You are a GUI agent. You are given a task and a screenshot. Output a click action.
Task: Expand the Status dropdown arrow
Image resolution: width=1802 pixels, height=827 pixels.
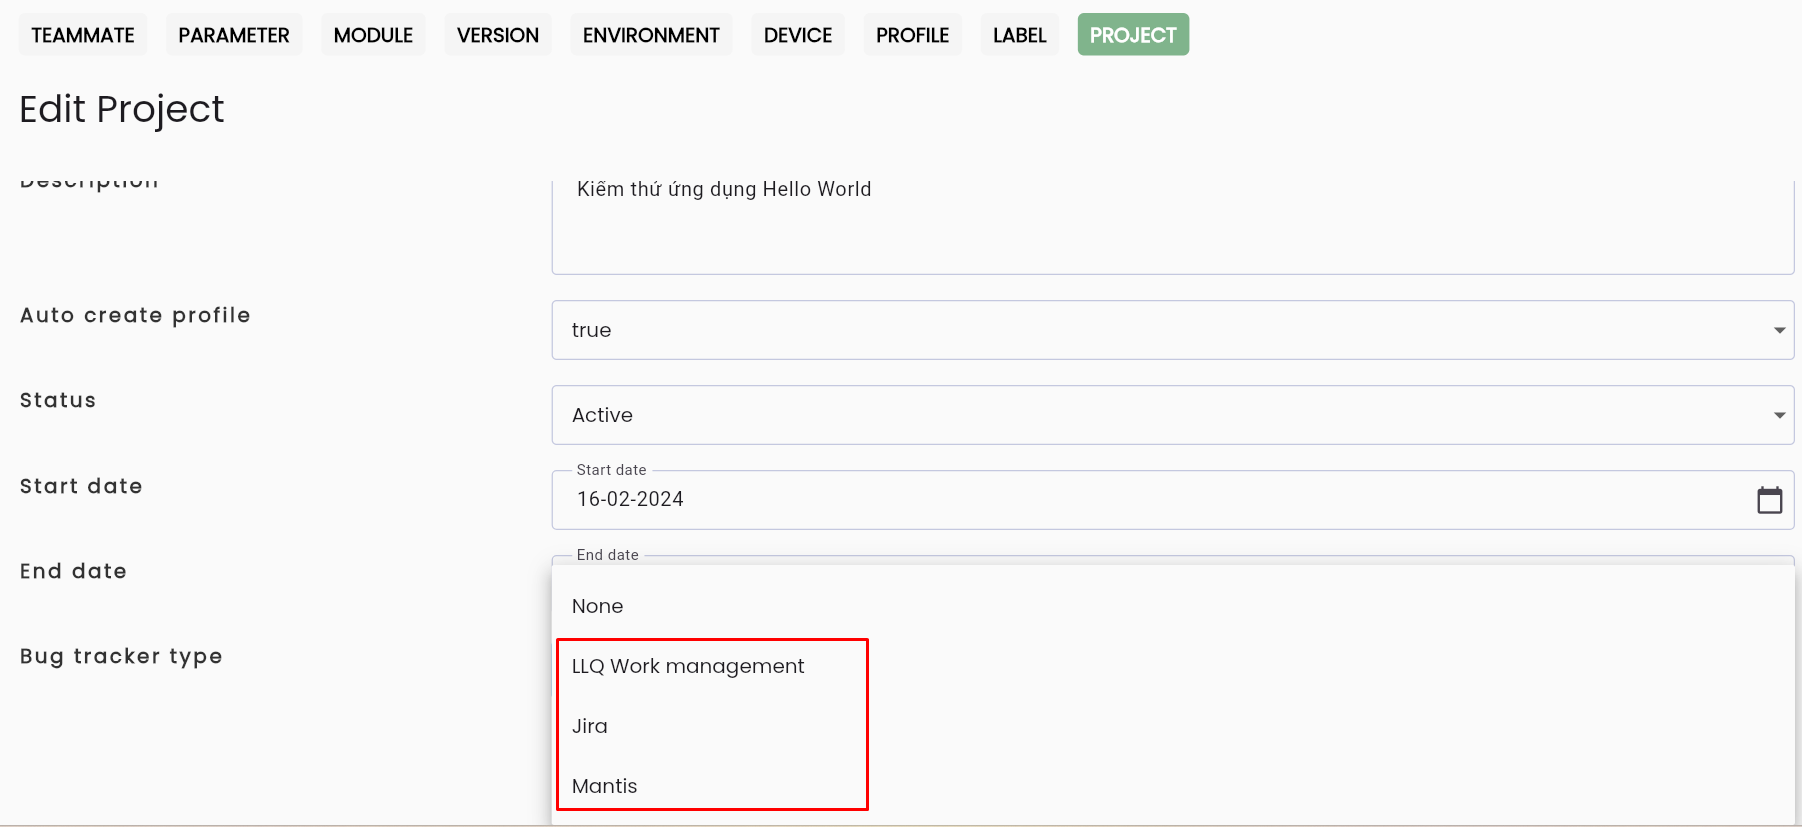pyautogui.click(x=1779, y=415)
